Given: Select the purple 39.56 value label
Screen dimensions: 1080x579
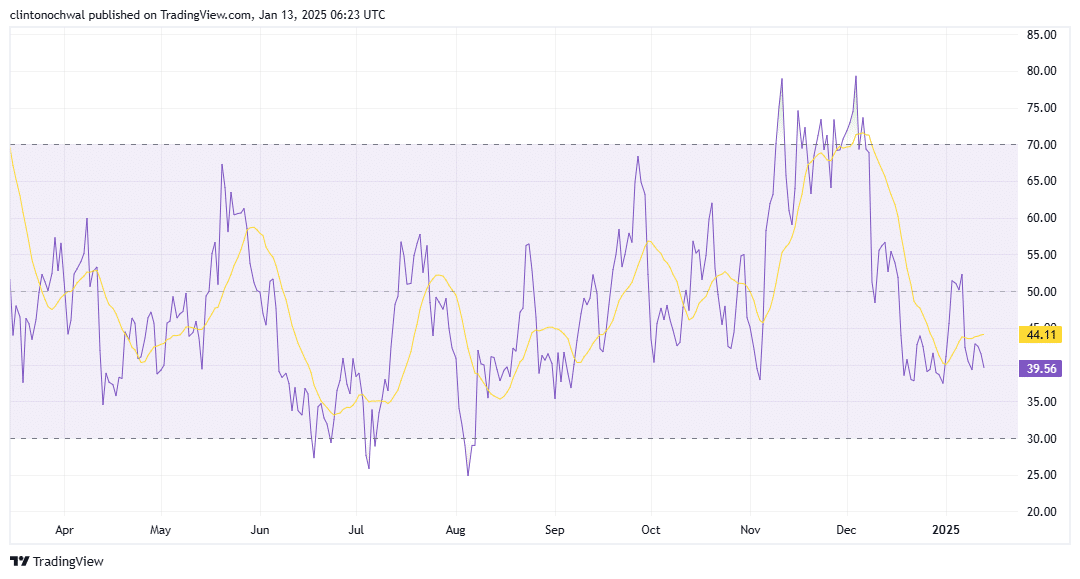Looking at the screenshot, I should point(1040,368).
